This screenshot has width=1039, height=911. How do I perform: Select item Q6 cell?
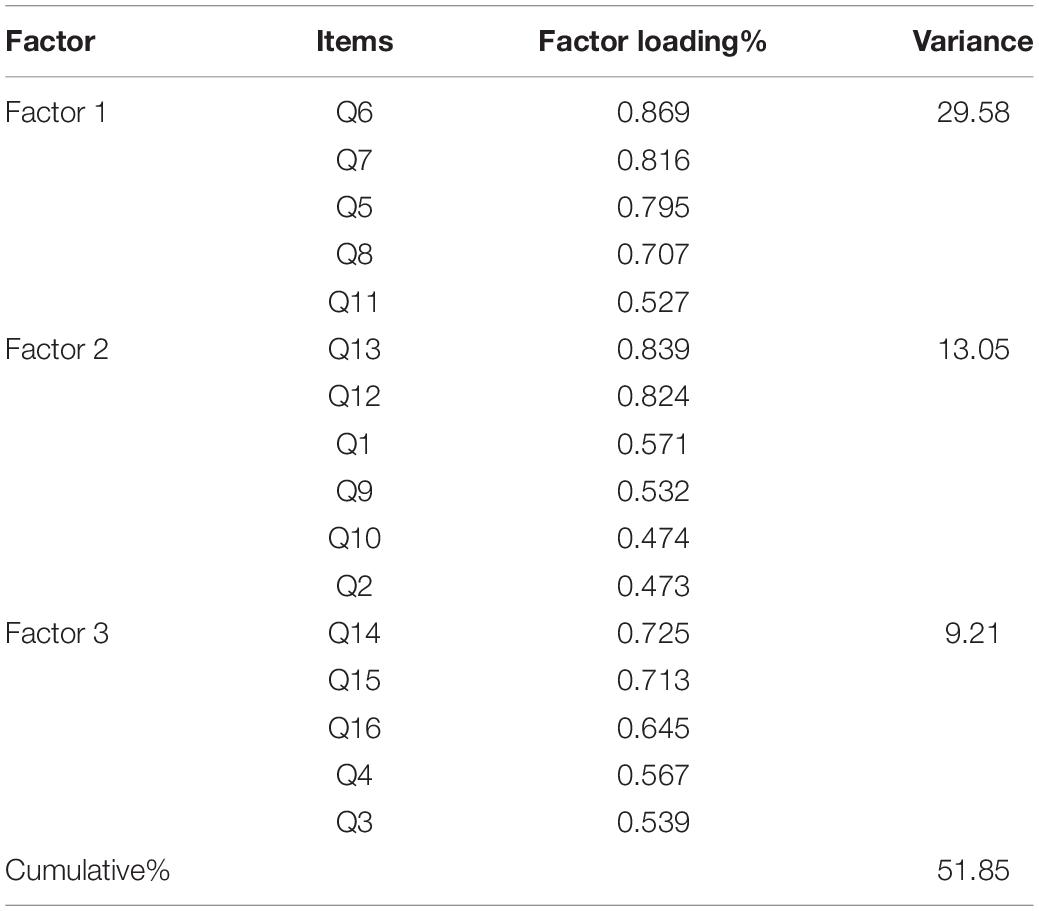[x=355, y=113]
